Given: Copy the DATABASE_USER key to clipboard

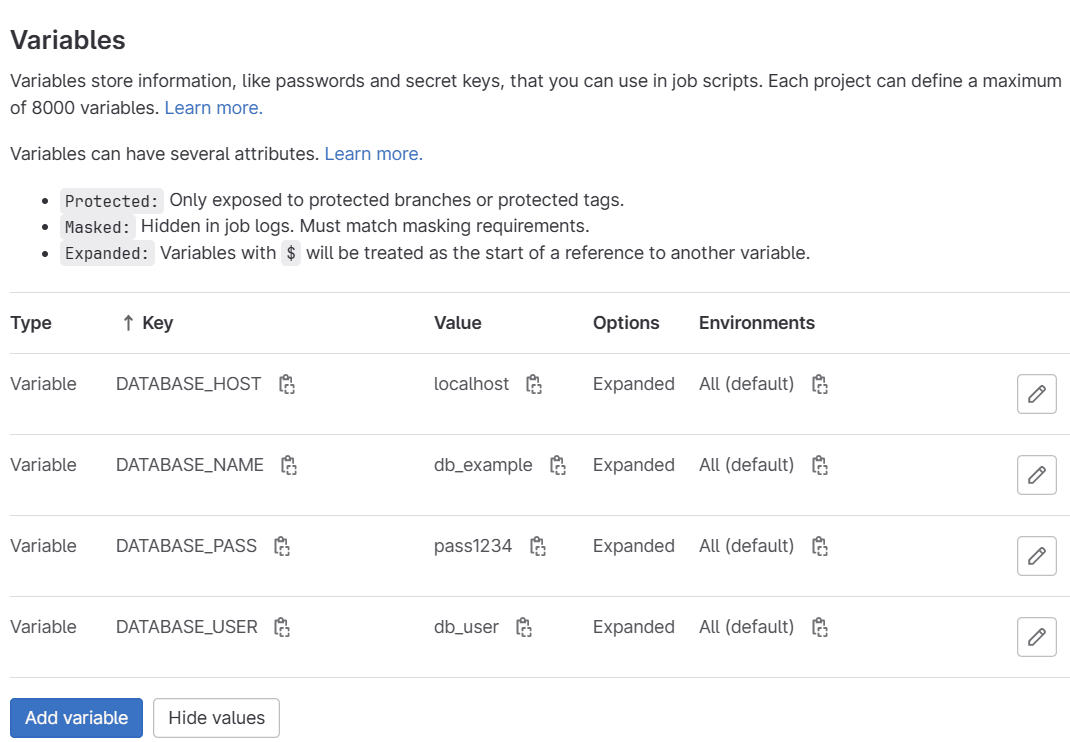Looking at the screenshot, I should point(282,627).
